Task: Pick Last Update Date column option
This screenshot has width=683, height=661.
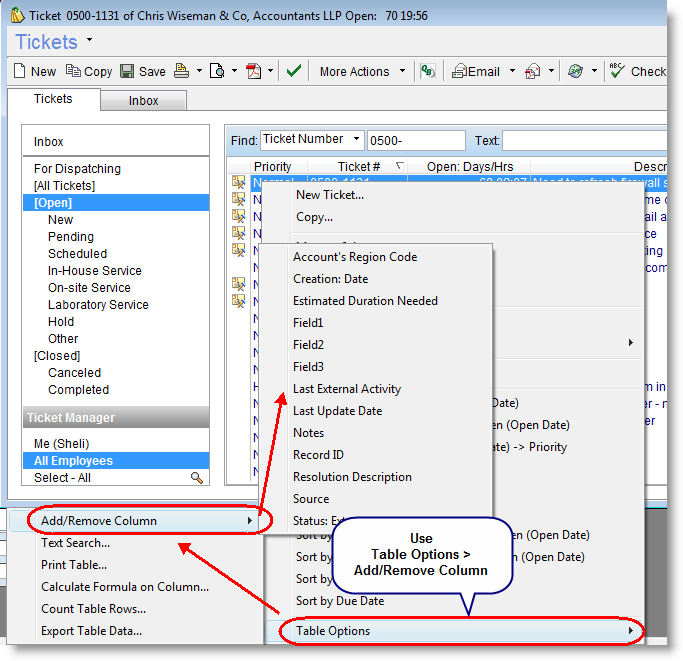Action: [x=337, y=411]
